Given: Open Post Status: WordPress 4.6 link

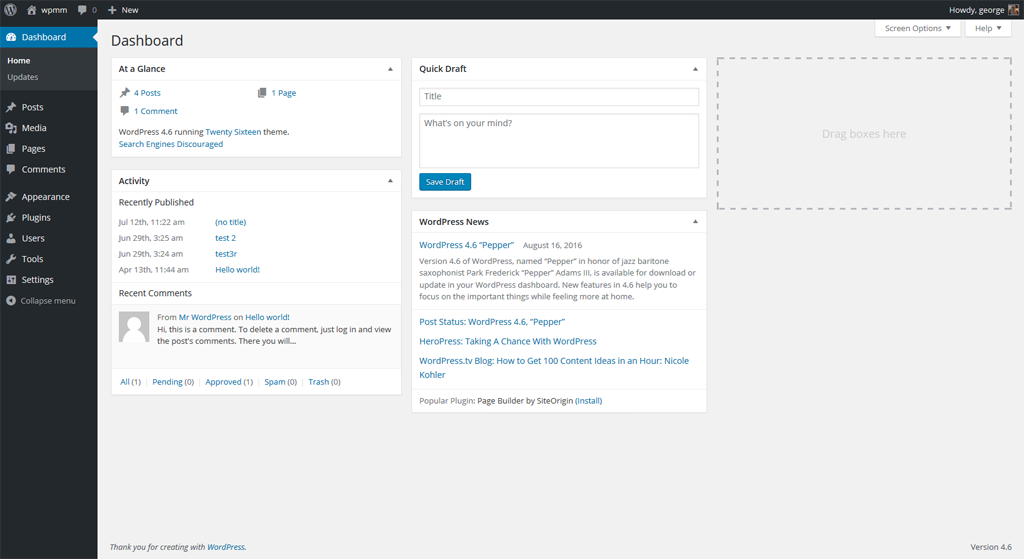Looking at the screenshot, I should pyautogui.click(x=492, y=322).
